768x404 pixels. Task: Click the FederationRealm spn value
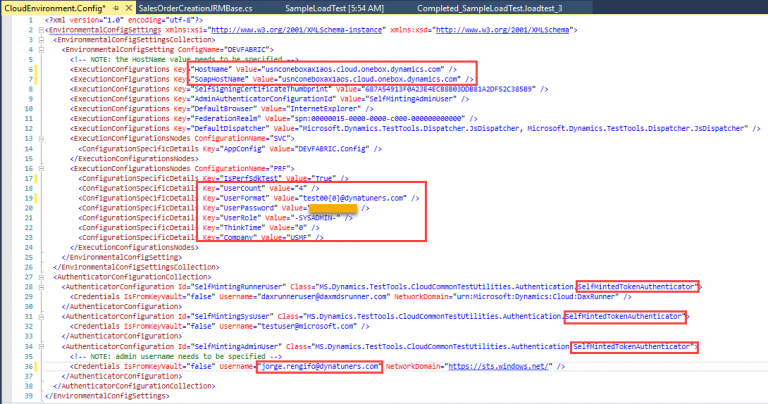pos(377,119)
